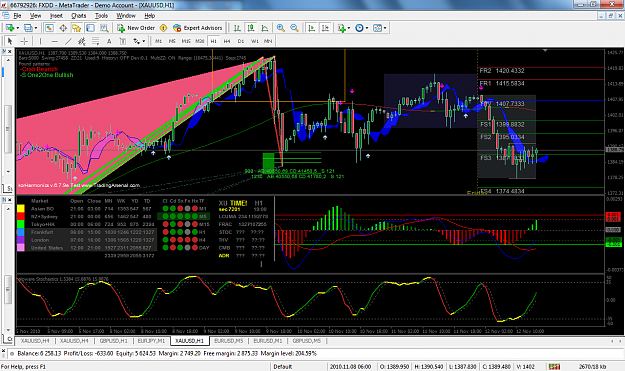Select the Vertical Line drawing tool
Image resolution: width=625 pixels, height=371 pixels.
(x=40, y=41)
